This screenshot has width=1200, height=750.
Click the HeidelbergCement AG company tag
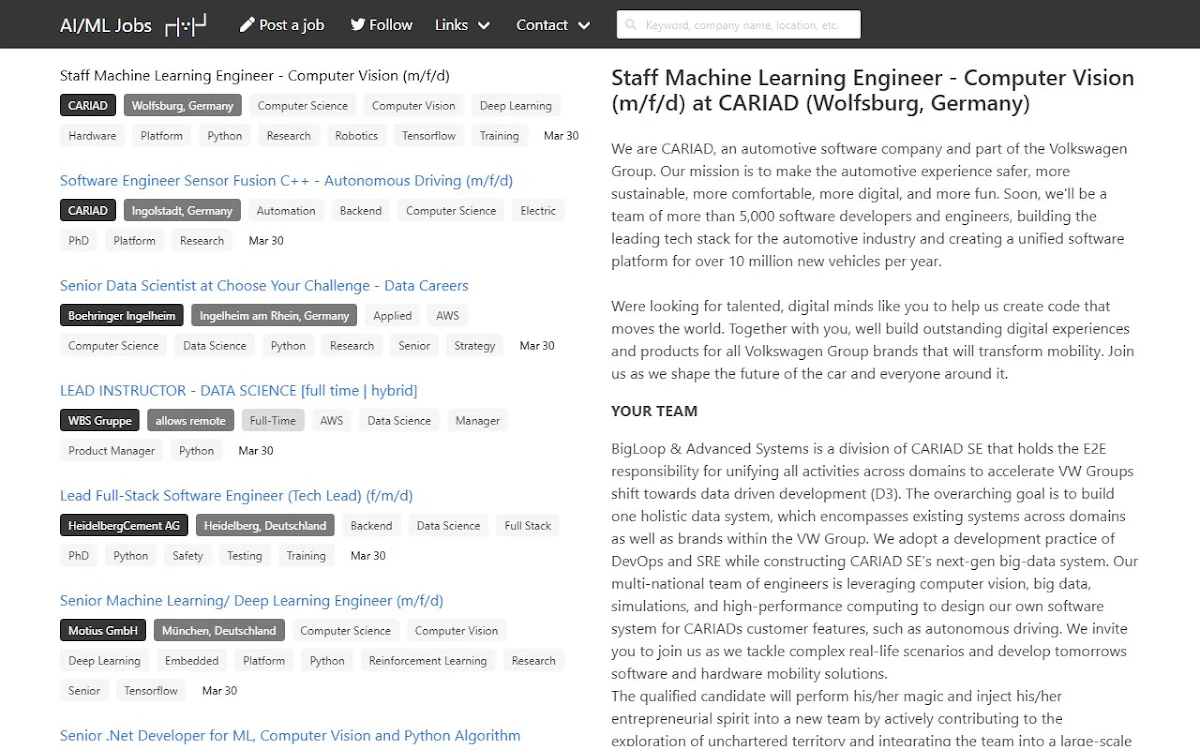[x=124, y=526]
